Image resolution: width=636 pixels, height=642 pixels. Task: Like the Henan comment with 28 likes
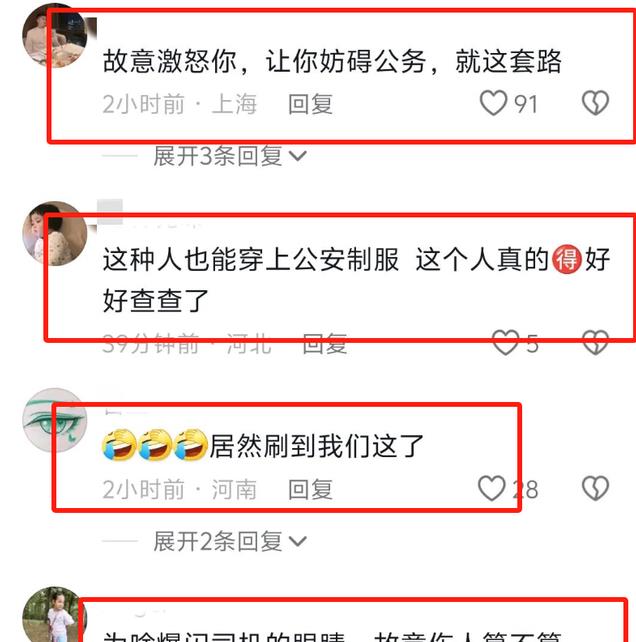(x=491, y=488)
